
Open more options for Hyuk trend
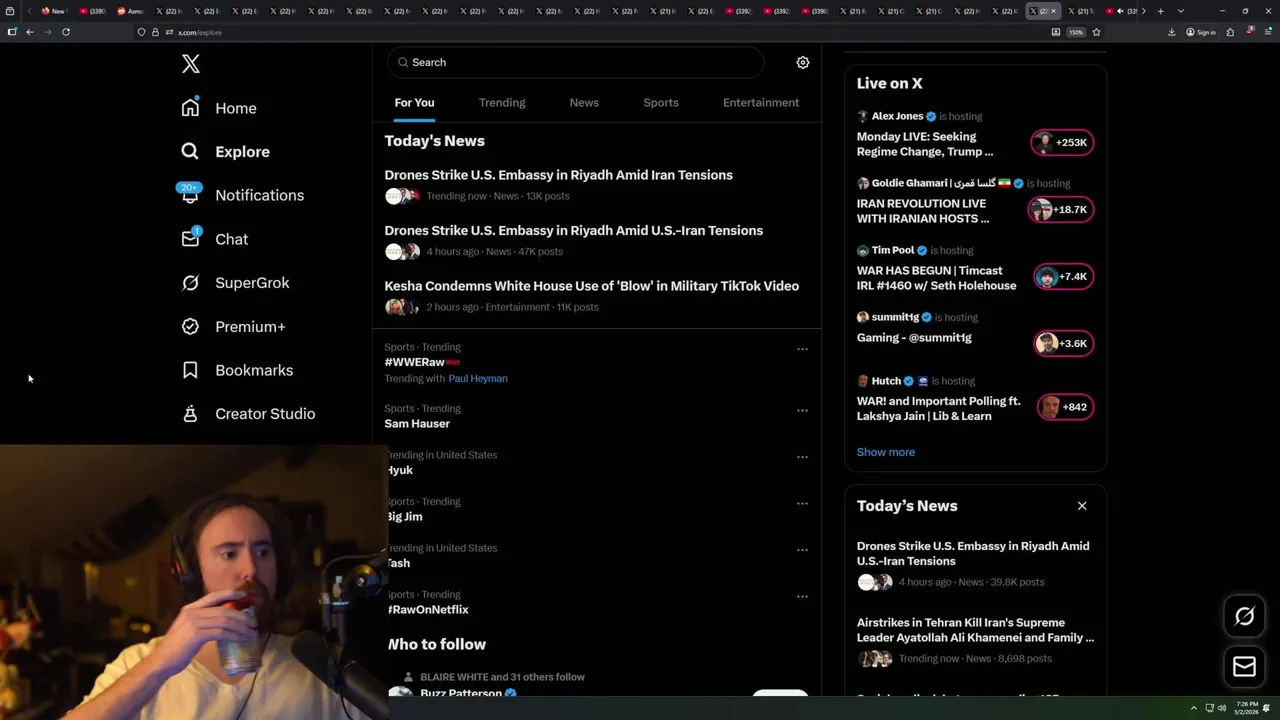click(802, 457)
